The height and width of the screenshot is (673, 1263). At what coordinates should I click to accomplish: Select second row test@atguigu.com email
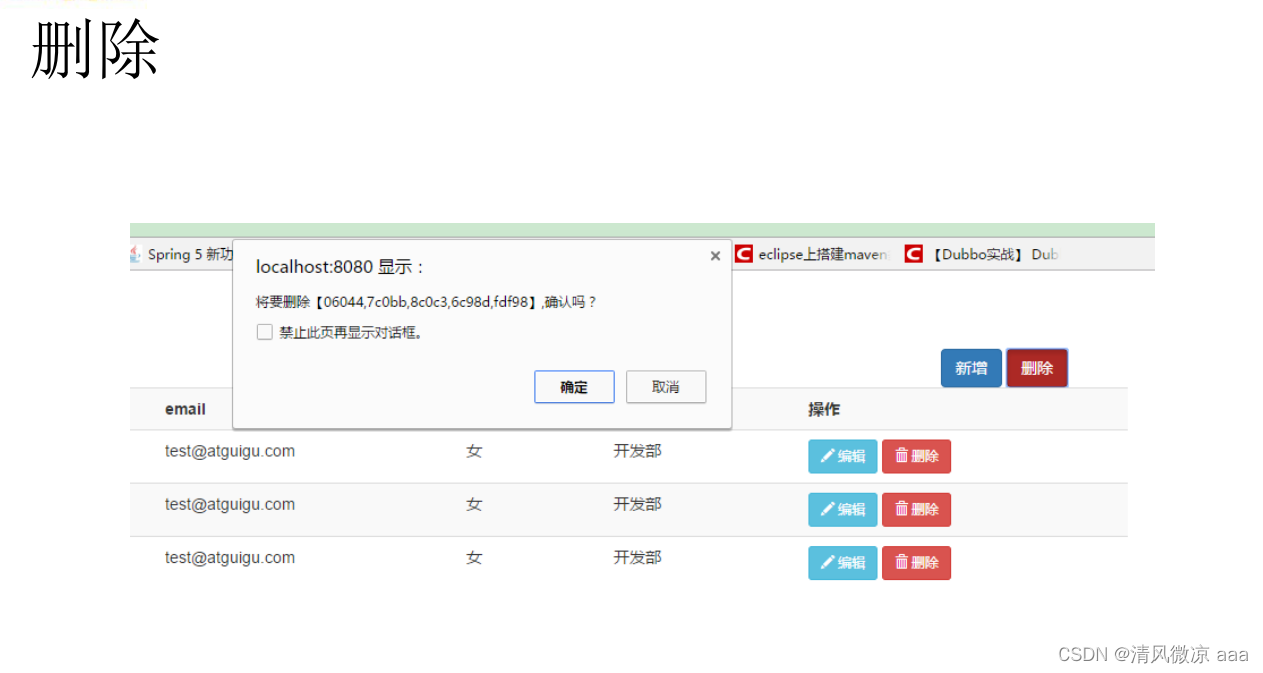coord(230,504)
